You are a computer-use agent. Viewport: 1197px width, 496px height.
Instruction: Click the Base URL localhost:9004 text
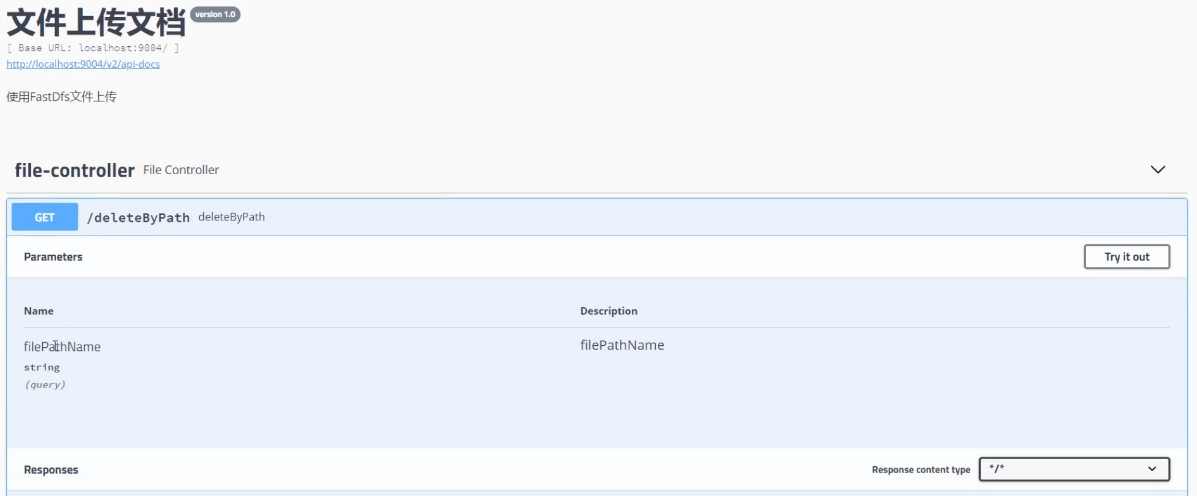tap(93, 48)
